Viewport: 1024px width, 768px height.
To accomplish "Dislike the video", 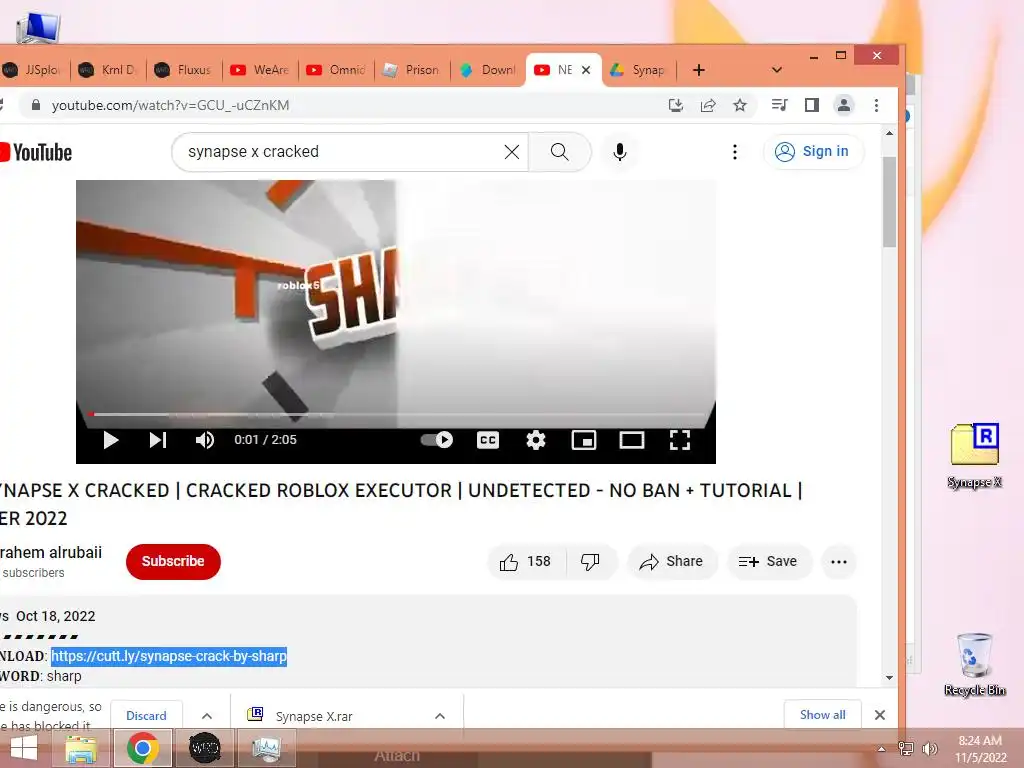I will [590, 562].
